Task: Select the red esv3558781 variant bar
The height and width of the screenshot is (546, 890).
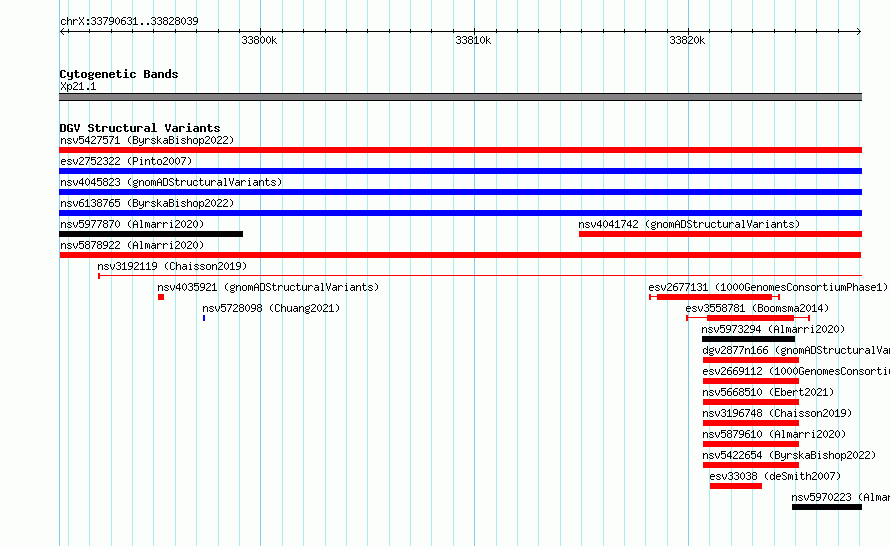Action: (748, 318)
